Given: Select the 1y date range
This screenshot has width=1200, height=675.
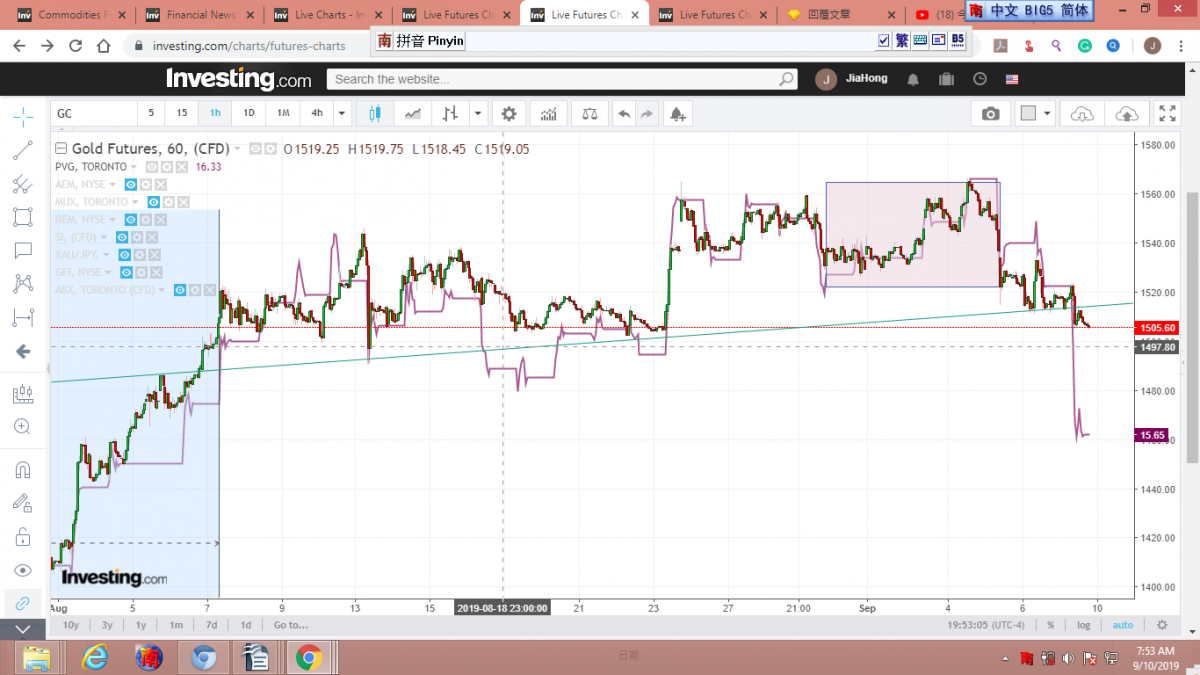Looking at the screenshot, I should 141,625.
